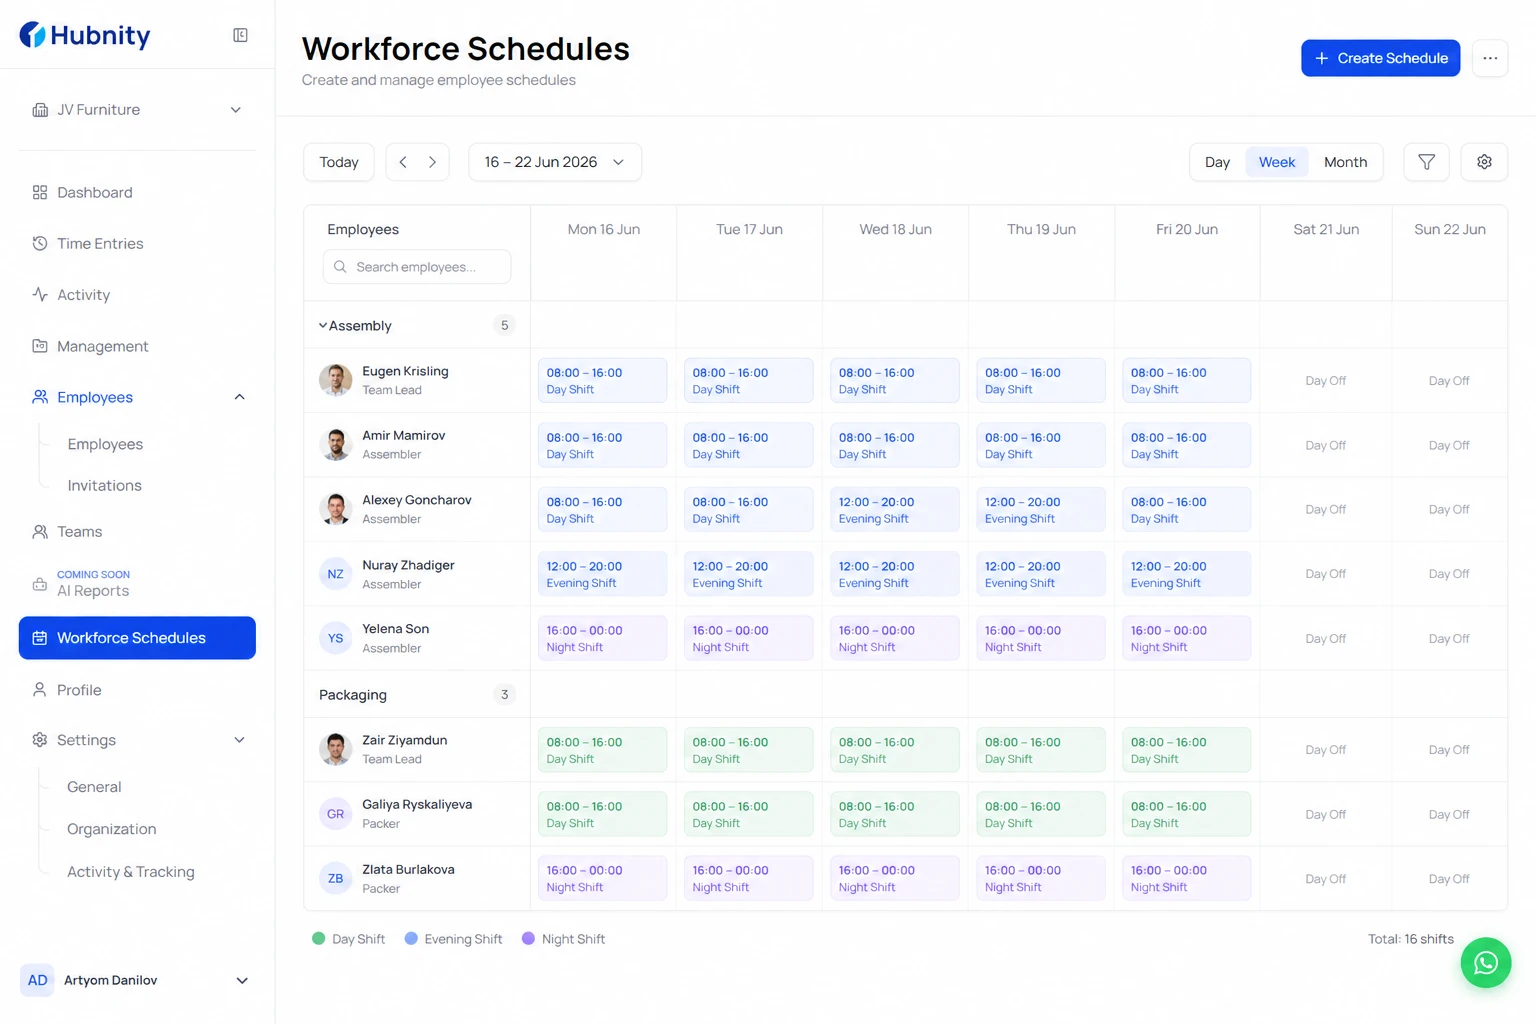This screenshot has height=1024, width=1536.
Task: Click the three-dot more options button
Action: 1490,58
